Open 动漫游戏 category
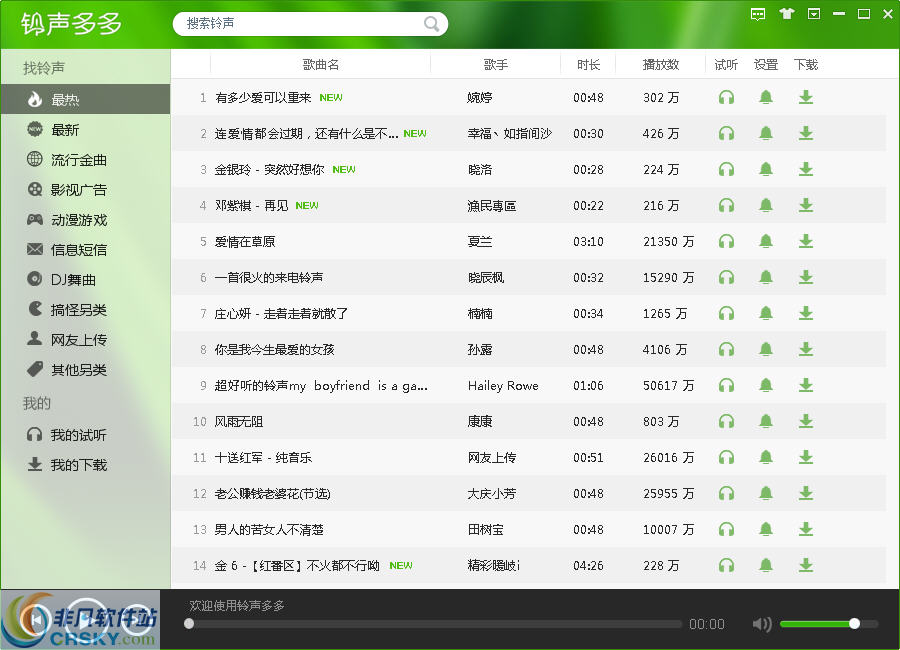The width and height of the screenshot is (900, 650). click(86, 220)
